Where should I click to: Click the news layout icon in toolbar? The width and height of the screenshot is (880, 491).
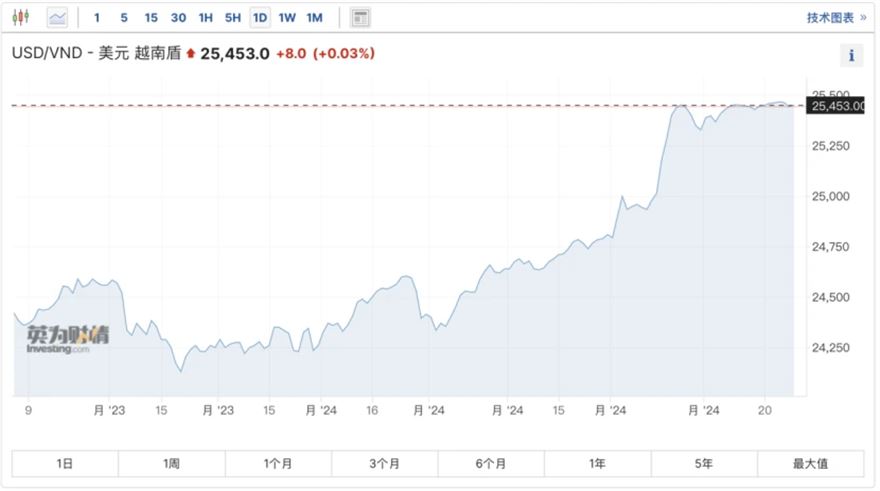pyautogui.click(x=360, y=17)
